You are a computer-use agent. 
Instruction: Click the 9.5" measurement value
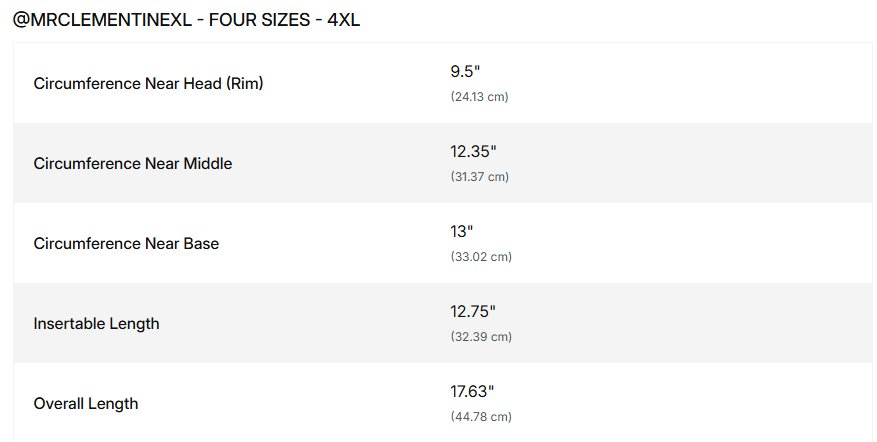tap(466, 72)
